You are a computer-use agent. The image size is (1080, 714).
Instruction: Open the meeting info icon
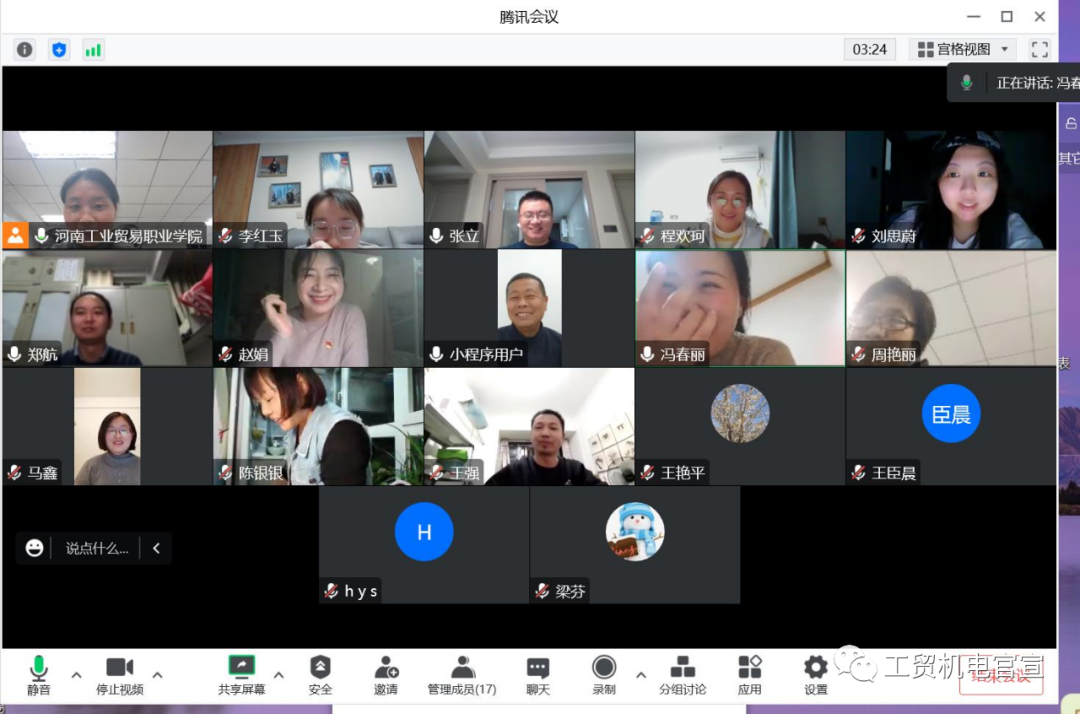(x=24, y=49)
